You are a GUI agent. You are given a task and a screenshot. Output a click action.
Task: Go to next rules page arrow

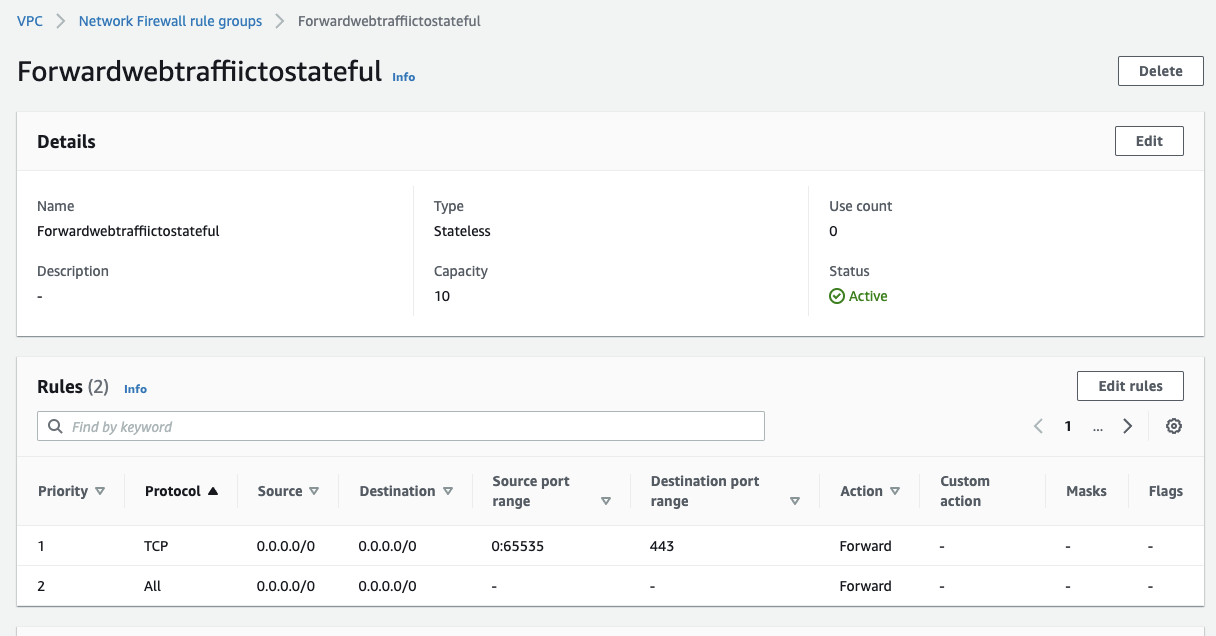[x=1127, y=426]
